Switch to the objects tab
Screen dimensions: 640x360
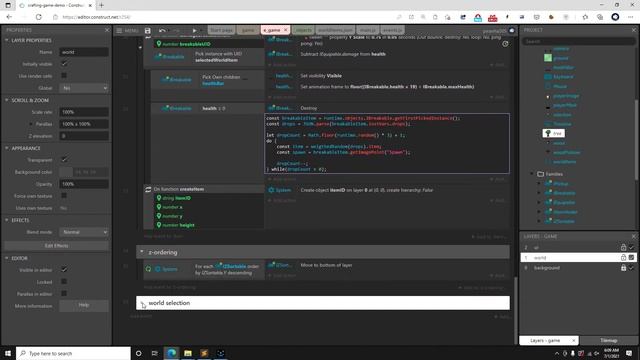pos(303,30)
